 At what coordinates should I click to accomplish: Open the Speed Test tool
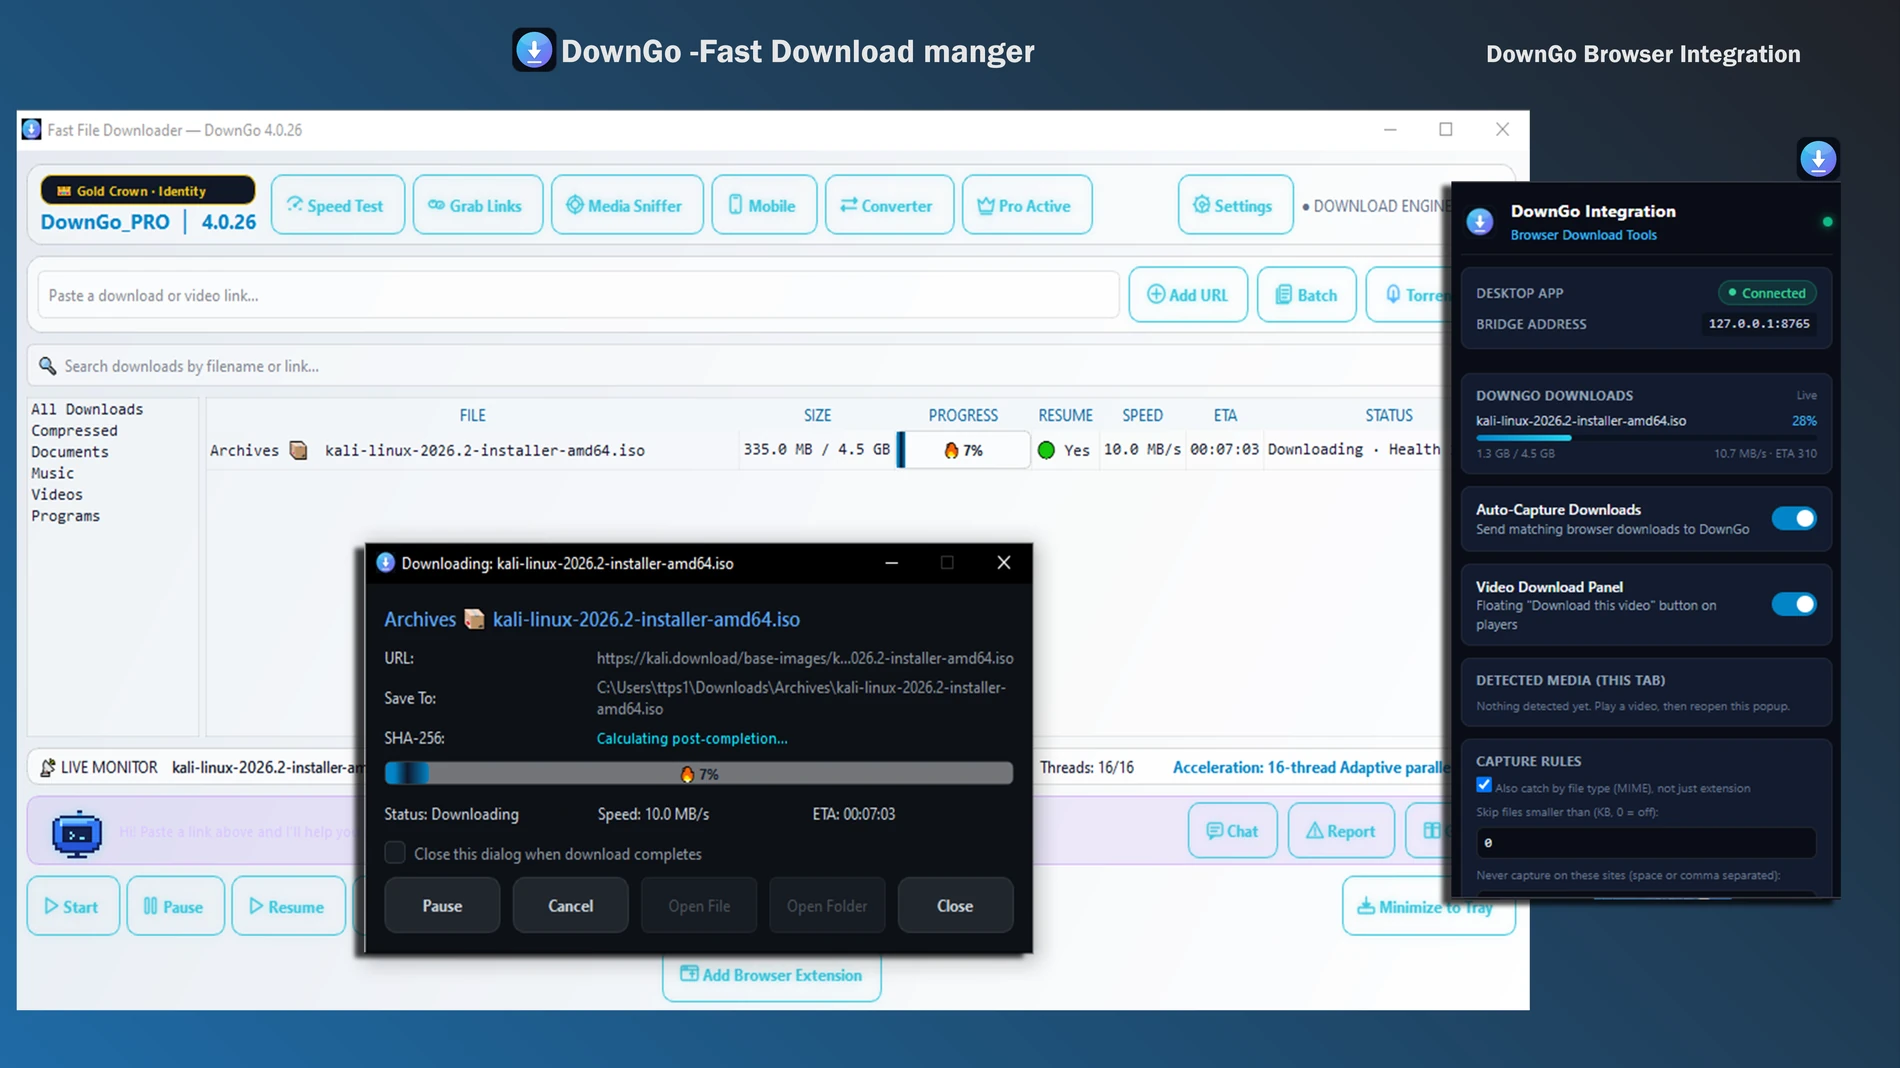[x=337, y=205]
